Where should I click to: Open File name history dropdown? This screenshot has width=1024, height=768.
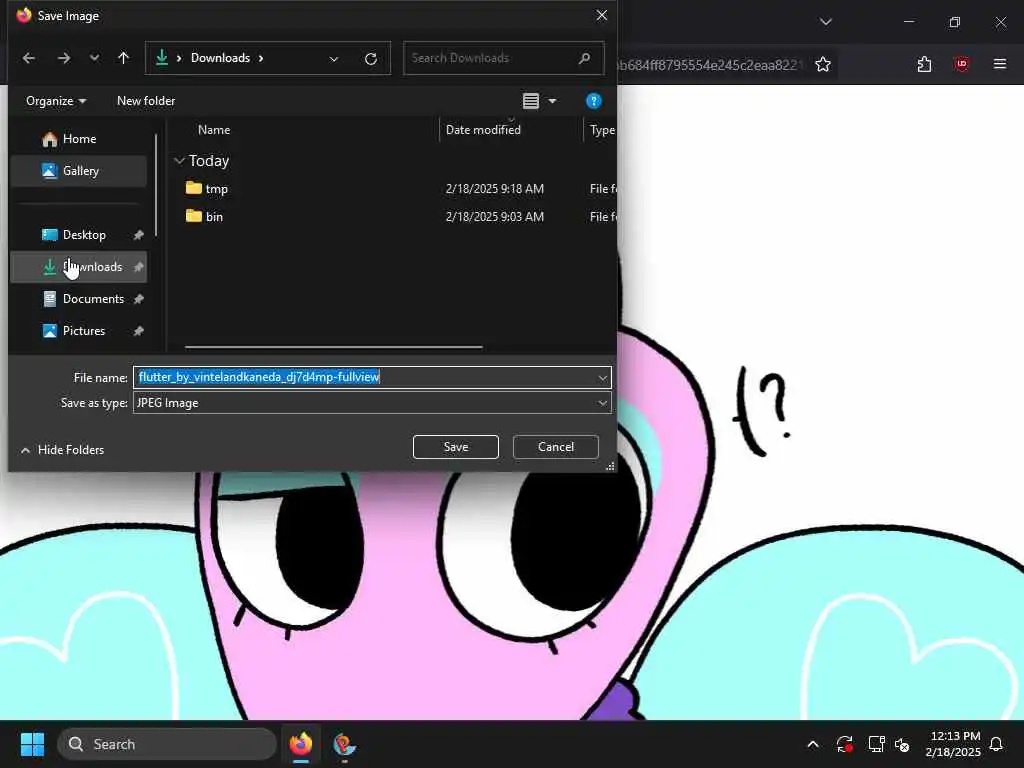pyautogui.click(x=602, y=377)
